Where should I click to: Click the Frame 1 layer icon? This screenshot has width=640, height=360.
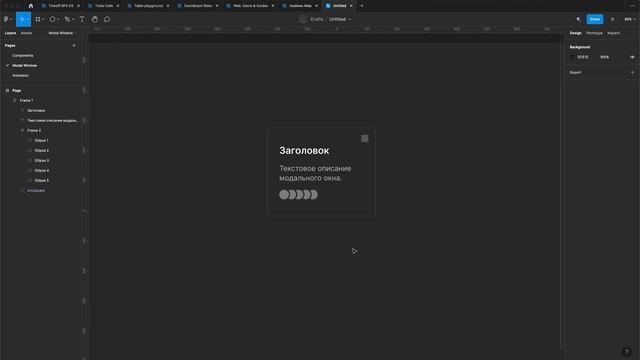click(x=15, y=100)
